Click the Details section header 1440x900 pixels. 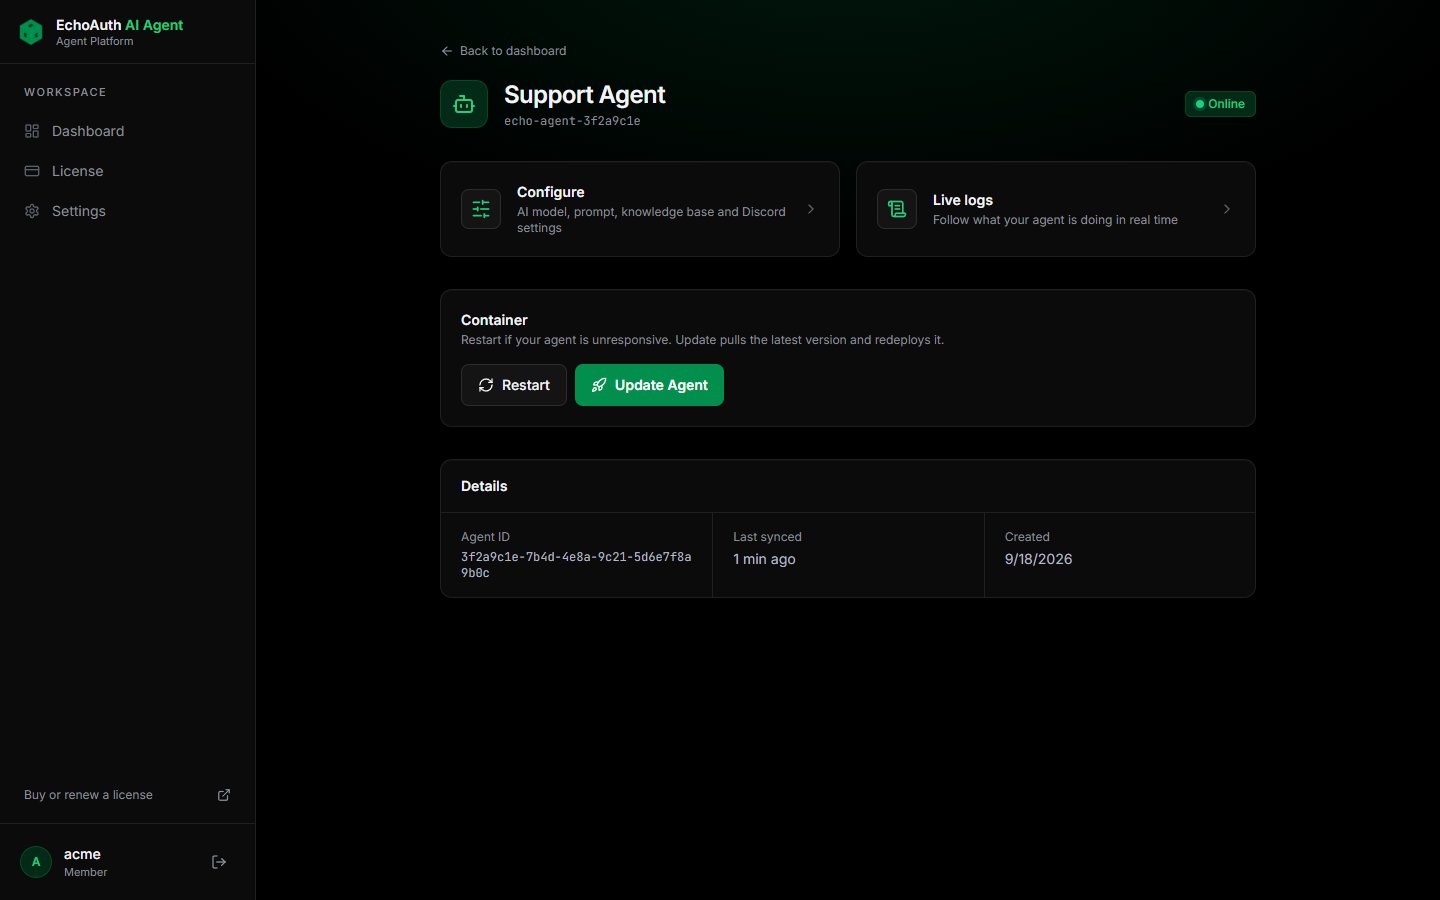(484, 486)
